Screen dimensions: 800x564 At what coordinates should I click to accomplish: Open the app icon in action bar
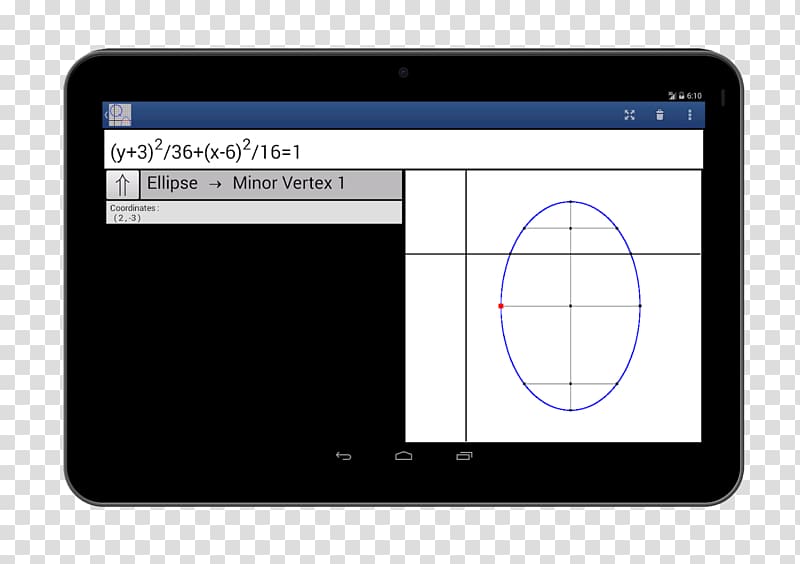click(x=119, y=114)
